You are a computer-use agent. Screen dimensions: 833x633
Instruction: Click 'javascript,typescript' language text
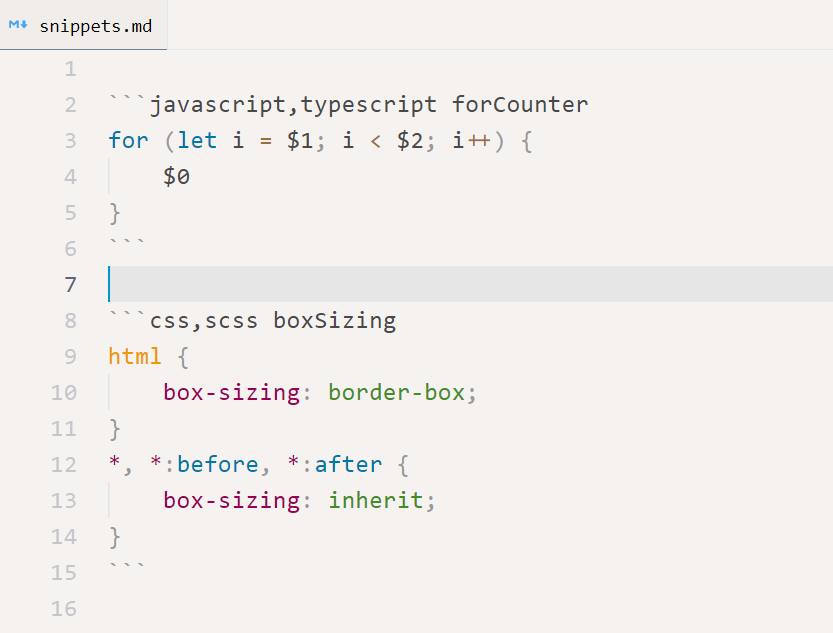click(x=294, y=105)
